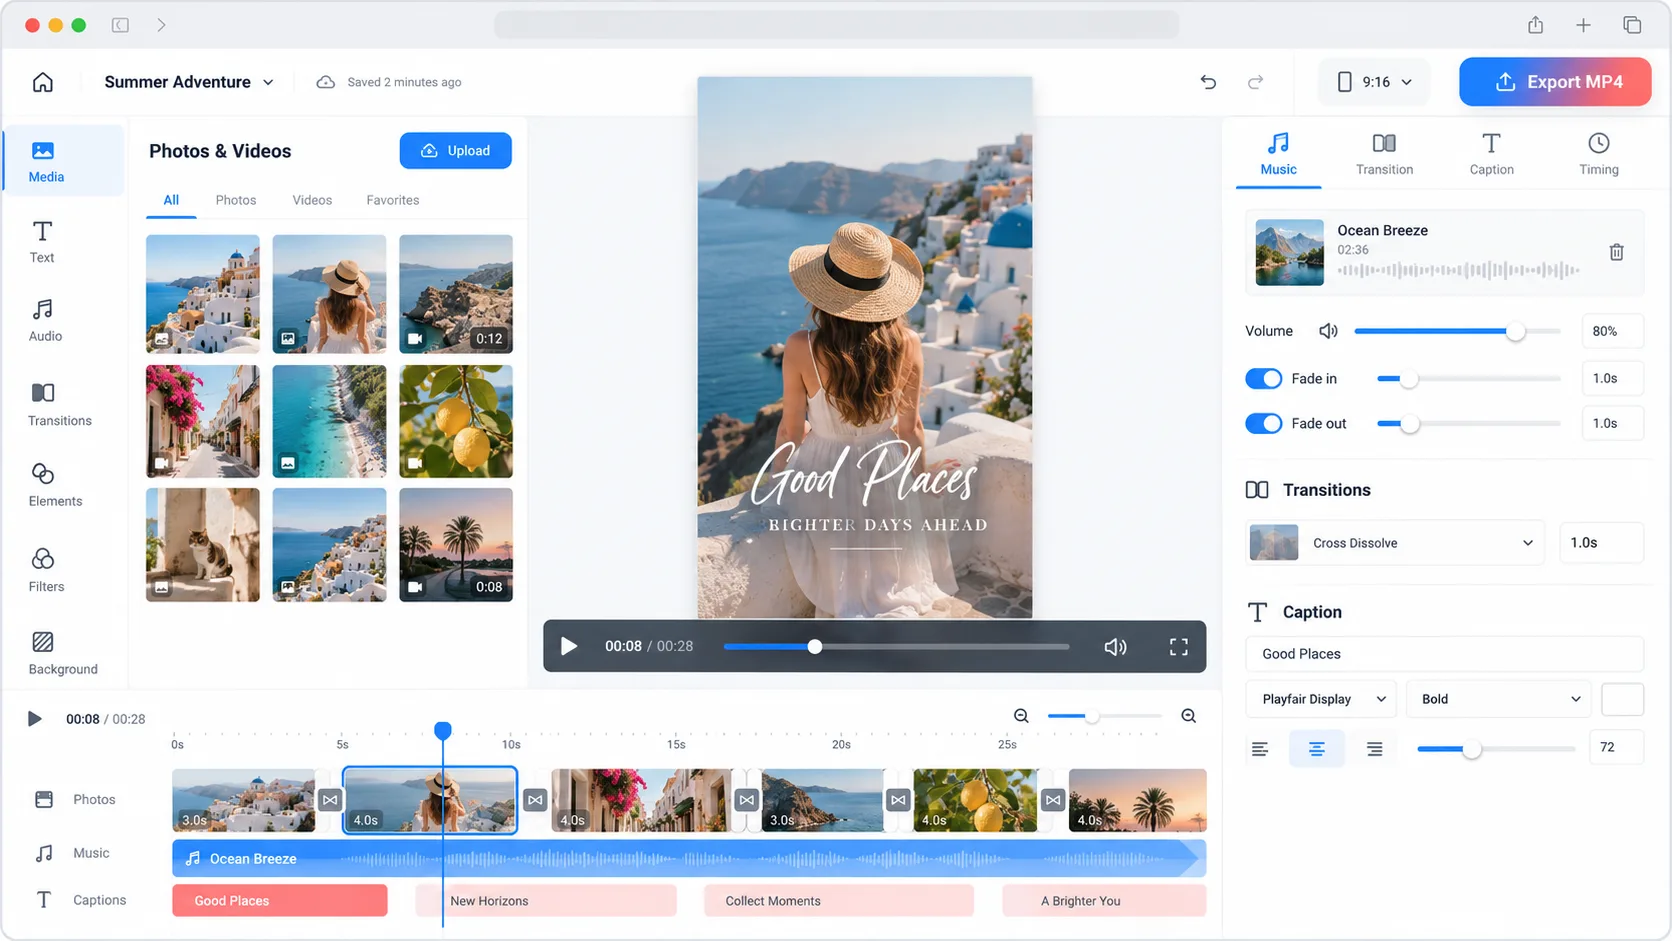
Task: Click the Good Places caption text field
Action: pos(1444,654)
